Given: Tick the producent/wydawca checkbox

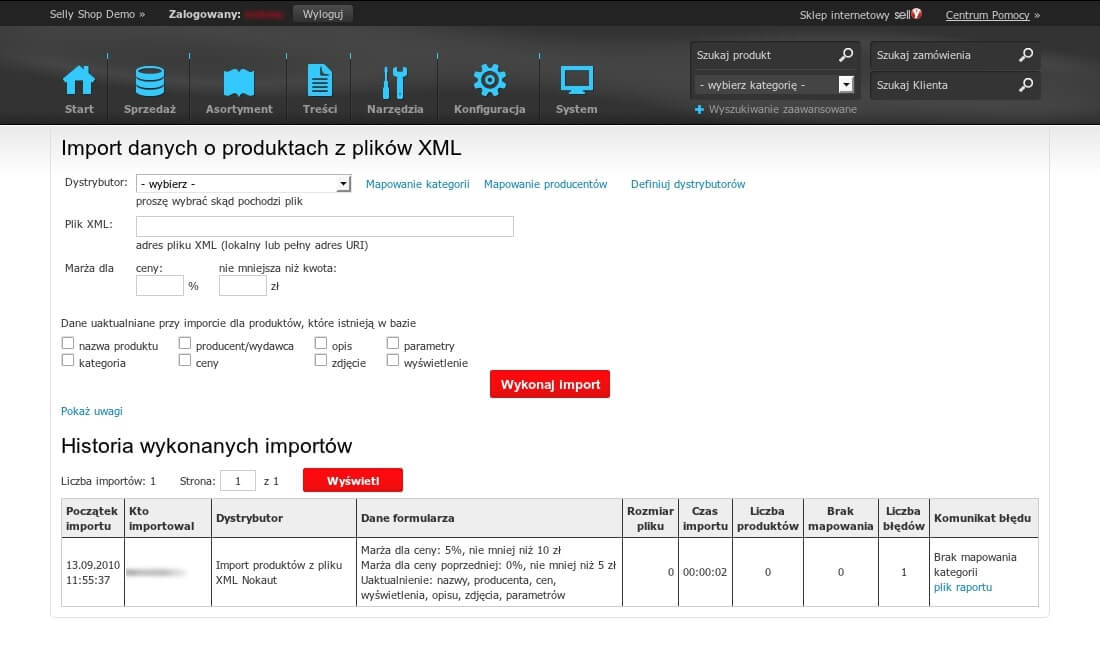Looking at the screenshot, I should pyautogui.click(x=185, y=343).
